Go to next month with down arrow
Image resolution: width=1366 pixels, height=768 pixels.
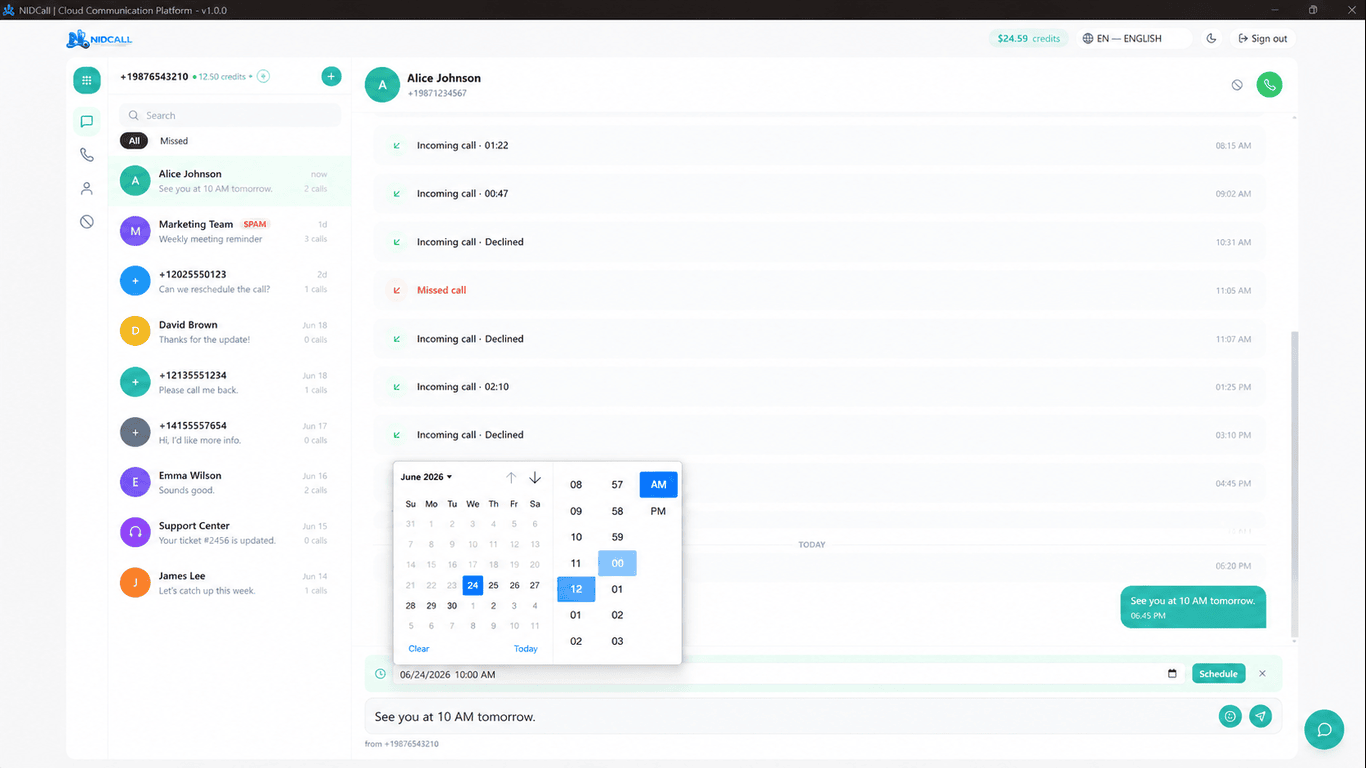[535, 478]
